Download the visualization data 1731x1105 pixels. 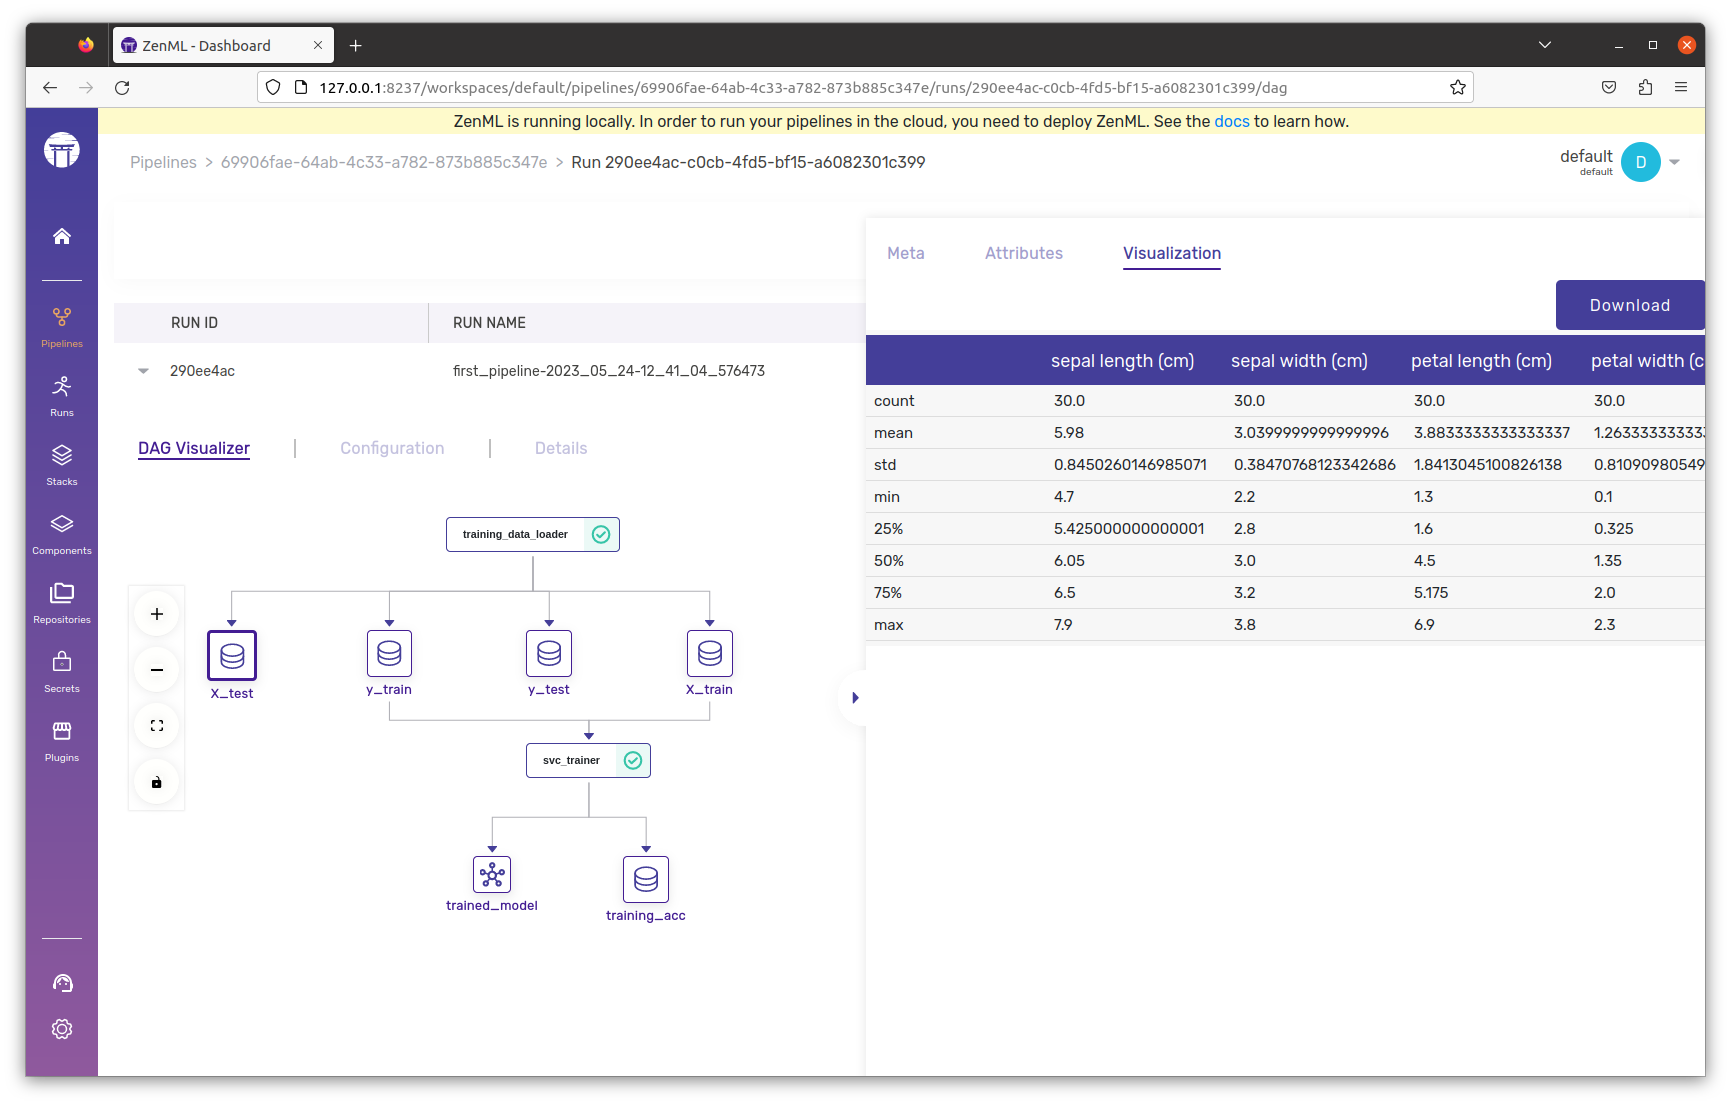click(x=1630, y=305)
